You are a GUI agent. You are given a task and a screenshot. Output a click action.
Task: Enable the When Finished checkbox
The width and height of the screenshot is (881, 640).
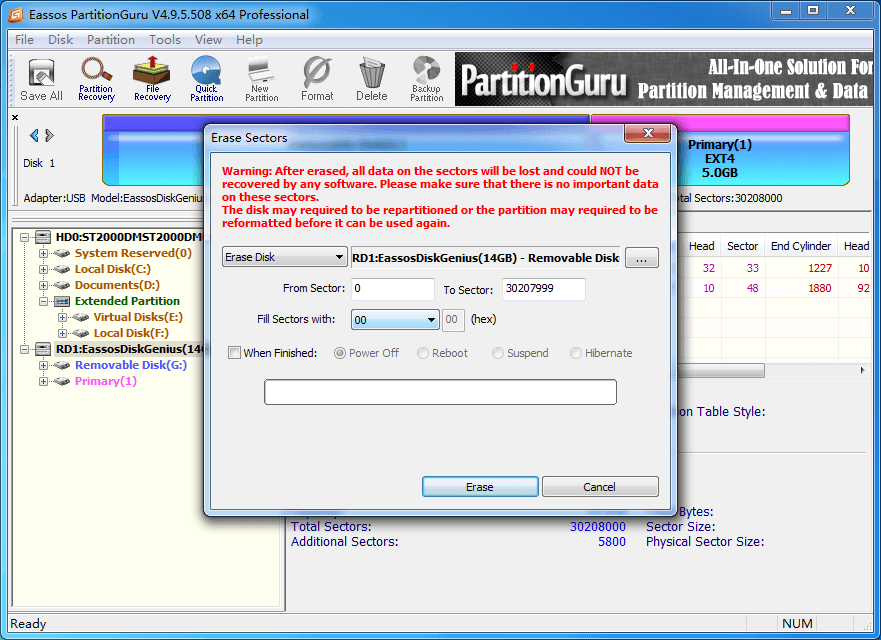pos(234,353)
